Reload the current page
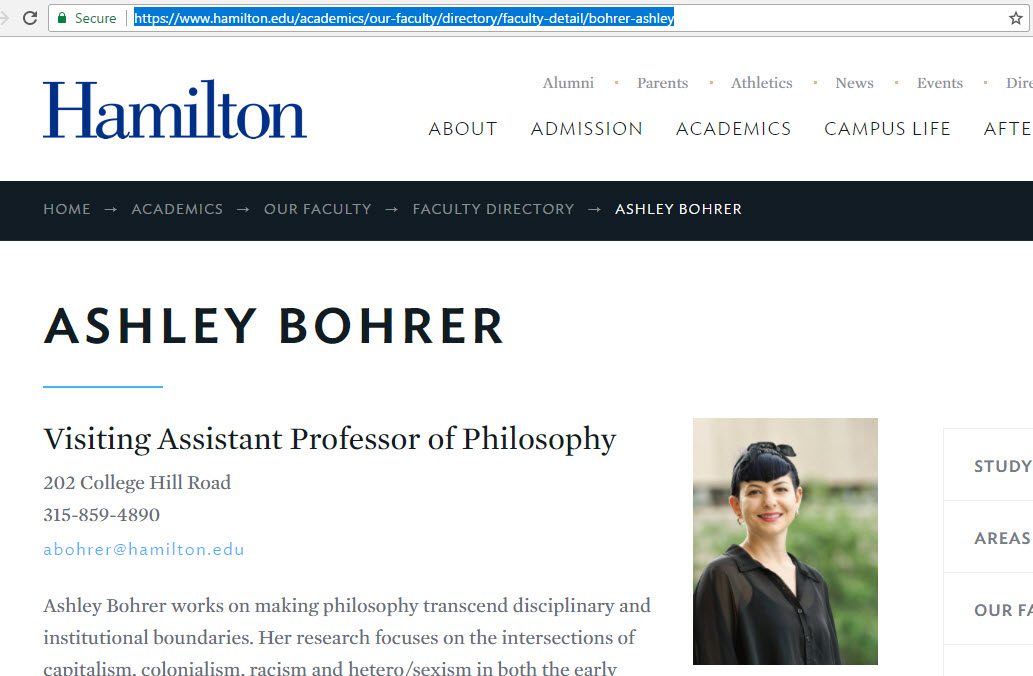The width and height of the screenshot is (1033, 676). 30,17
